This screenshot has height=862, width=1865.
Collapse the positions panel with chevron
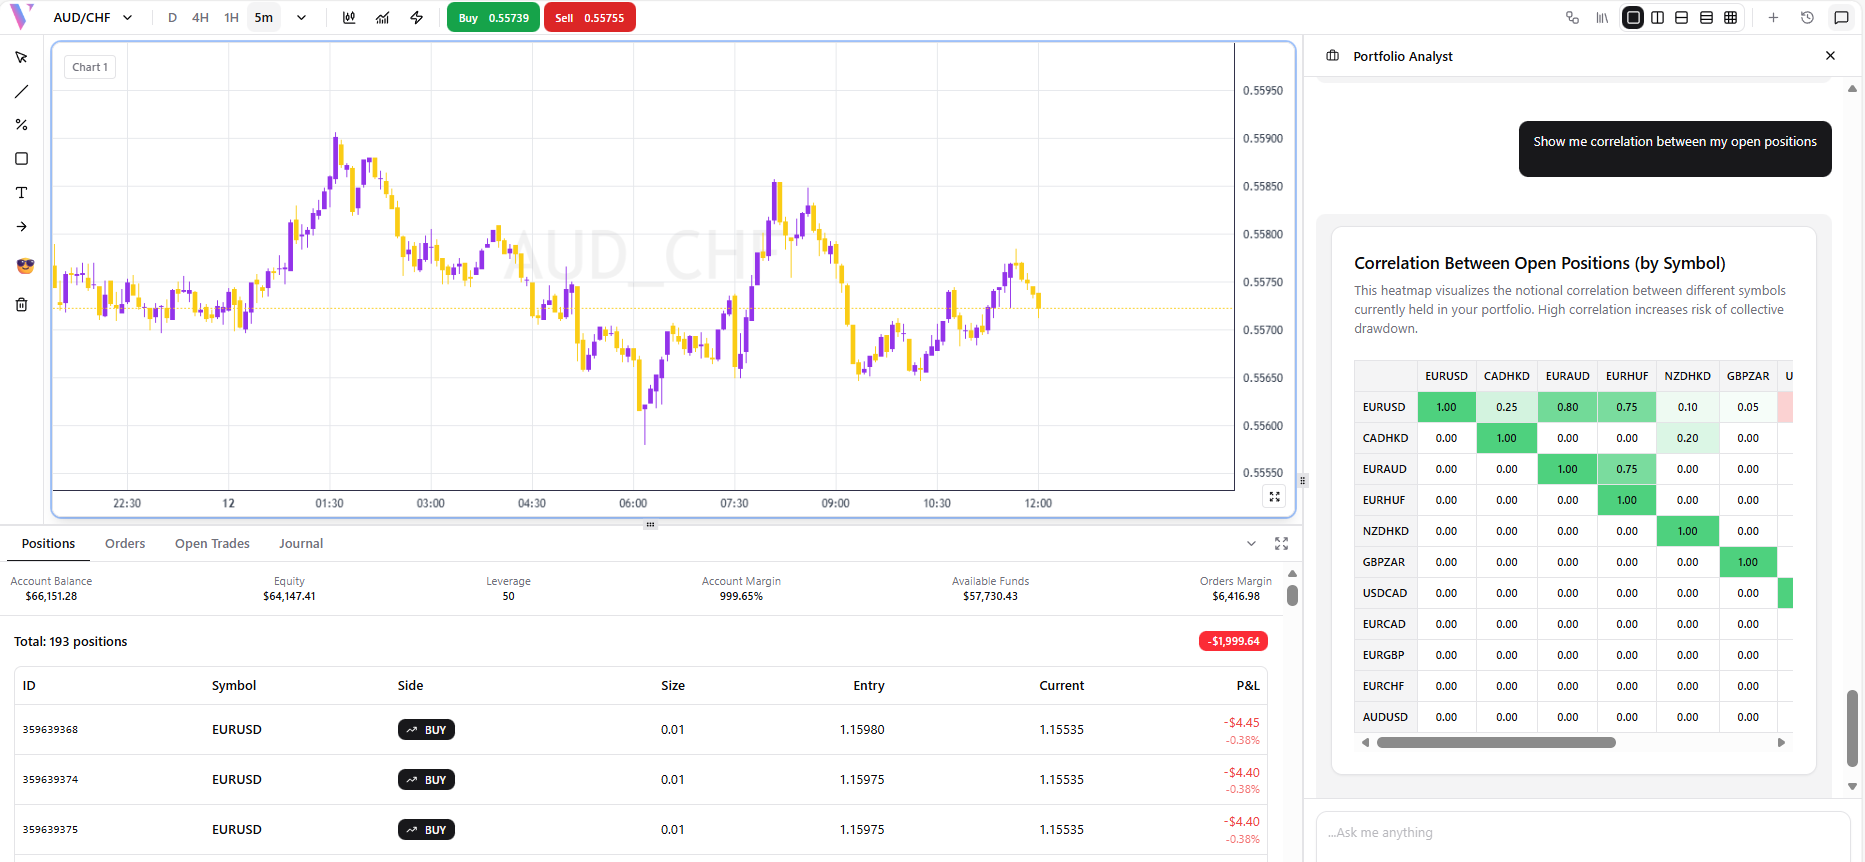(x=1251, y=544)
